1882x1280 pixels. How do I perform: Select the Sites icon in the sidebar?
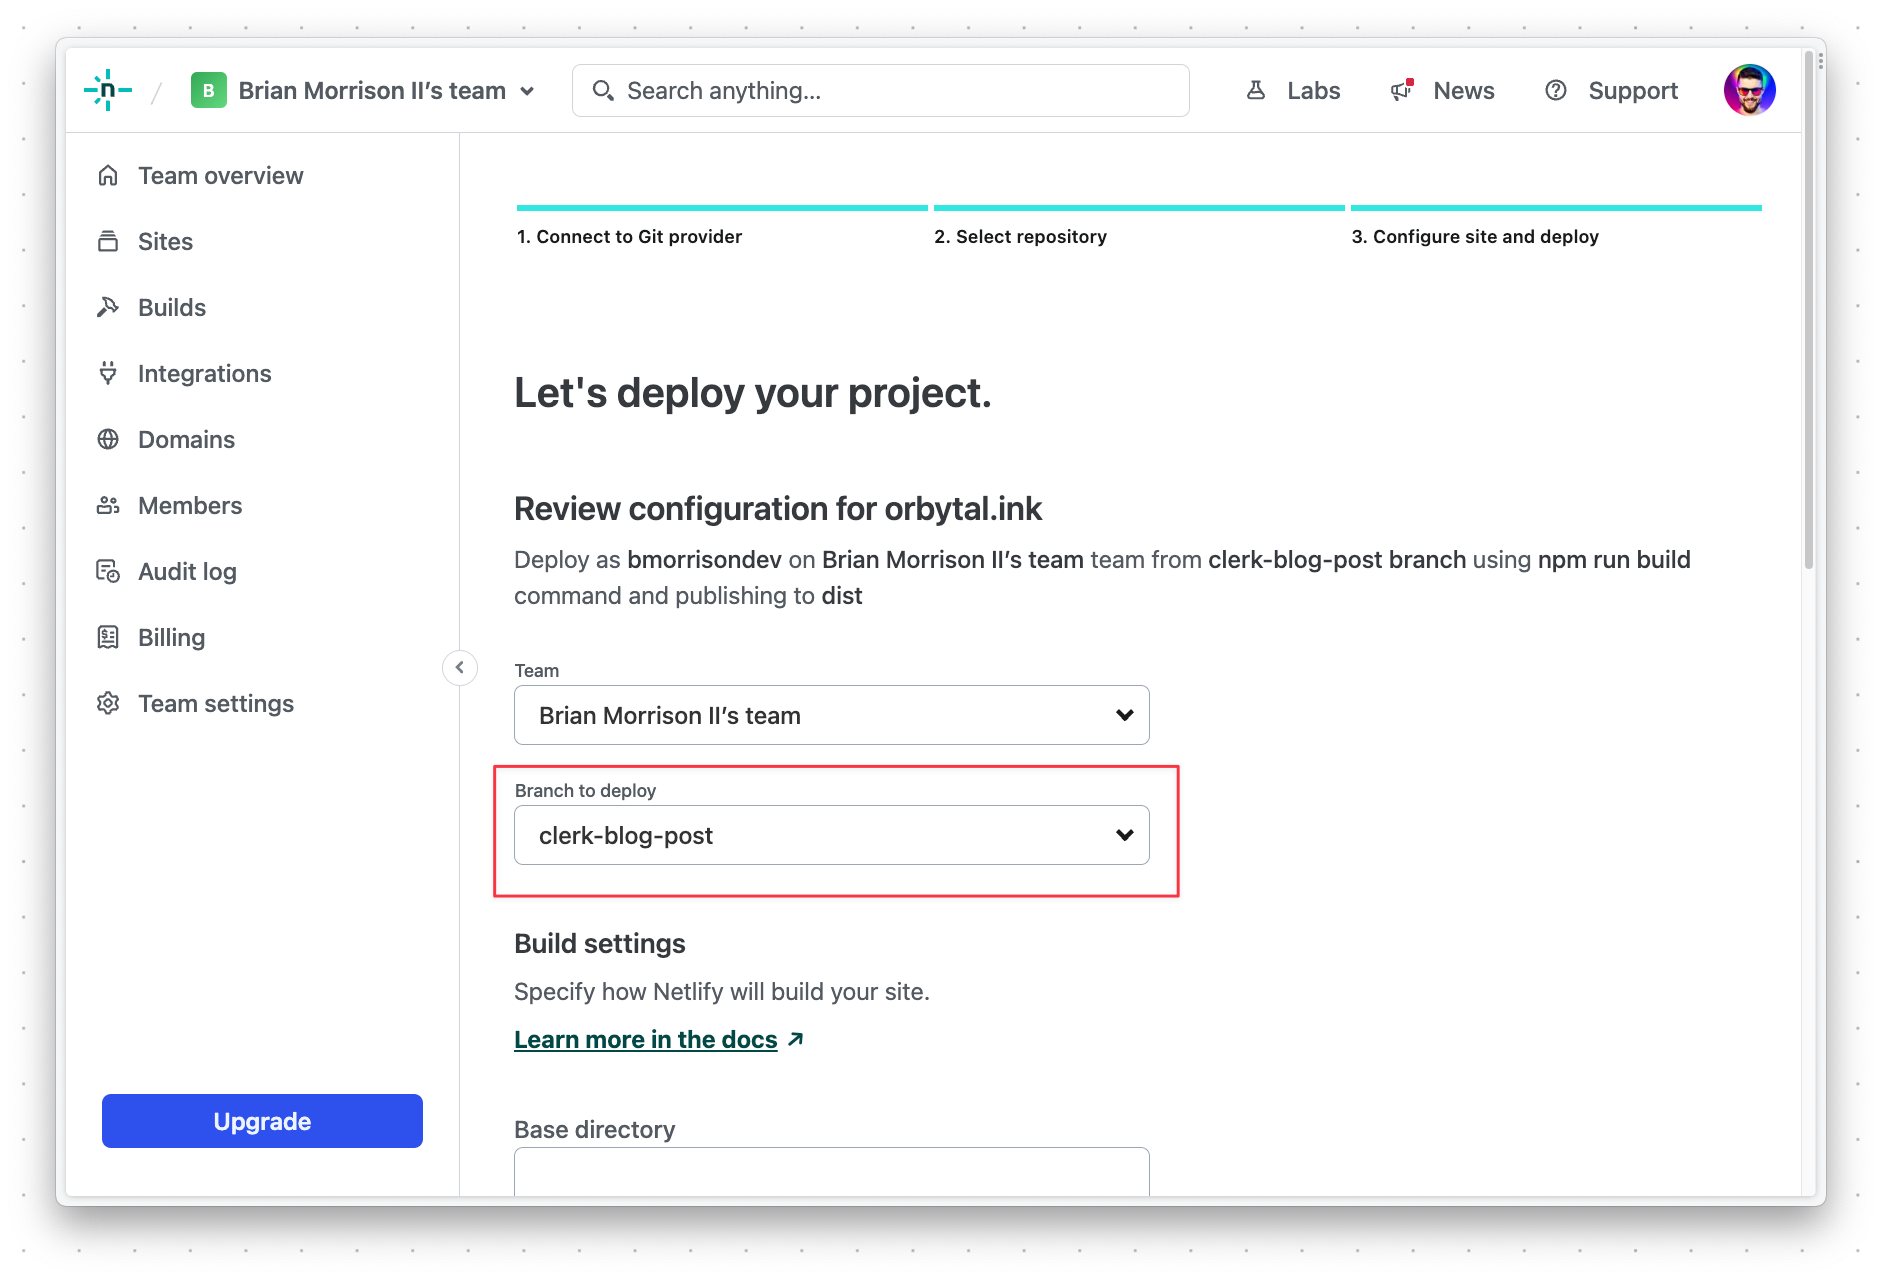(108, 241)
